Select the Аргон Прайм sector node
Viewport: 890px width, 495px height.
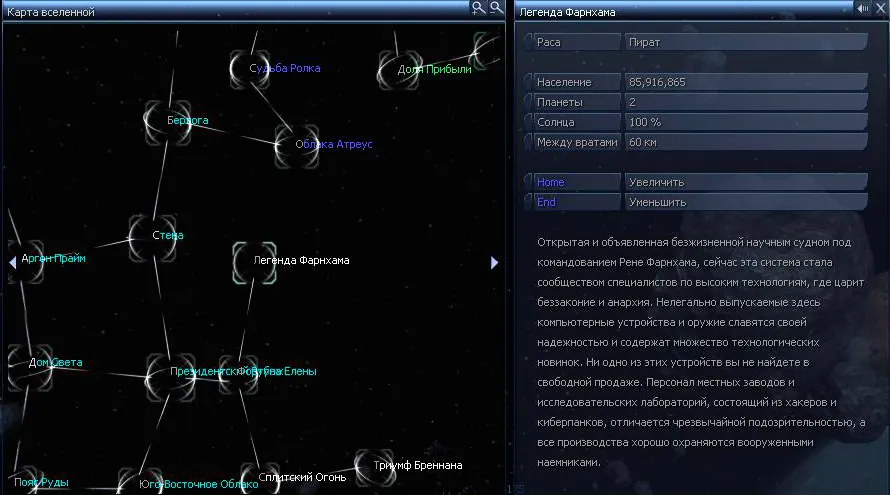point(24,258)
